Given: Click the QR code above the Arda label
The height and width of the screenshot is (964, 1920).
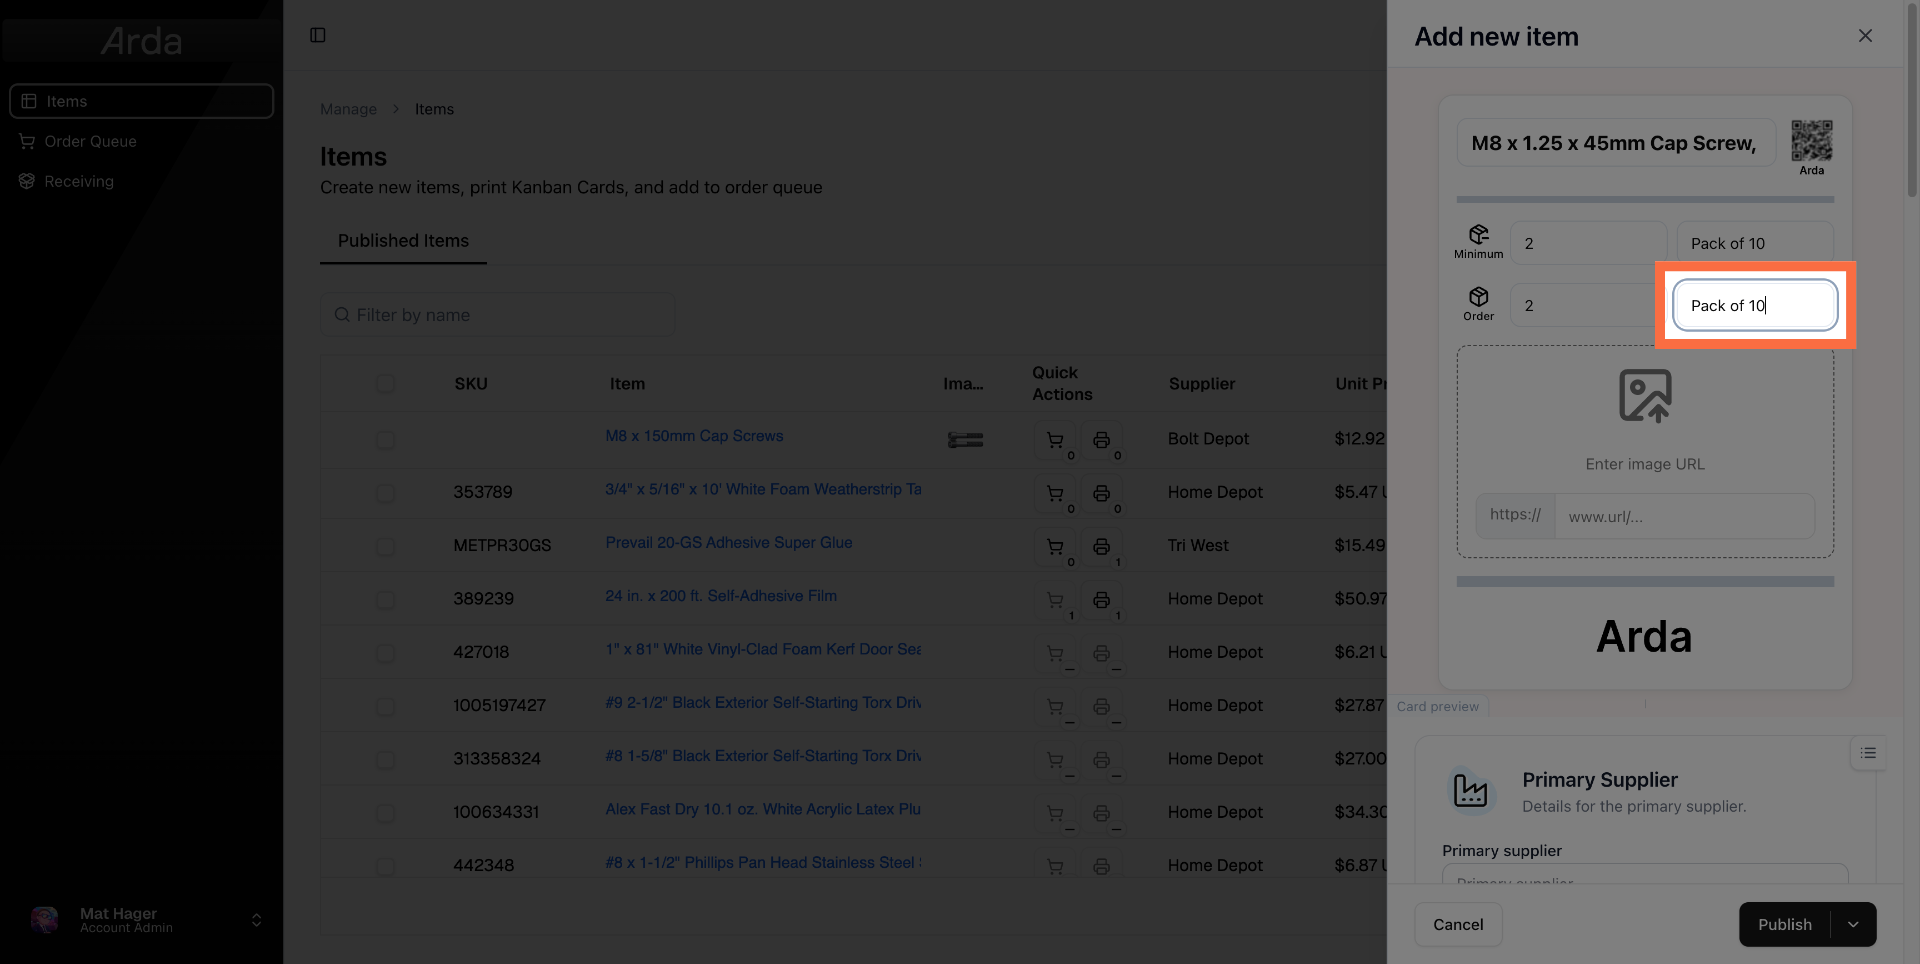Looking at the screenshot, I should [1811, 140].
